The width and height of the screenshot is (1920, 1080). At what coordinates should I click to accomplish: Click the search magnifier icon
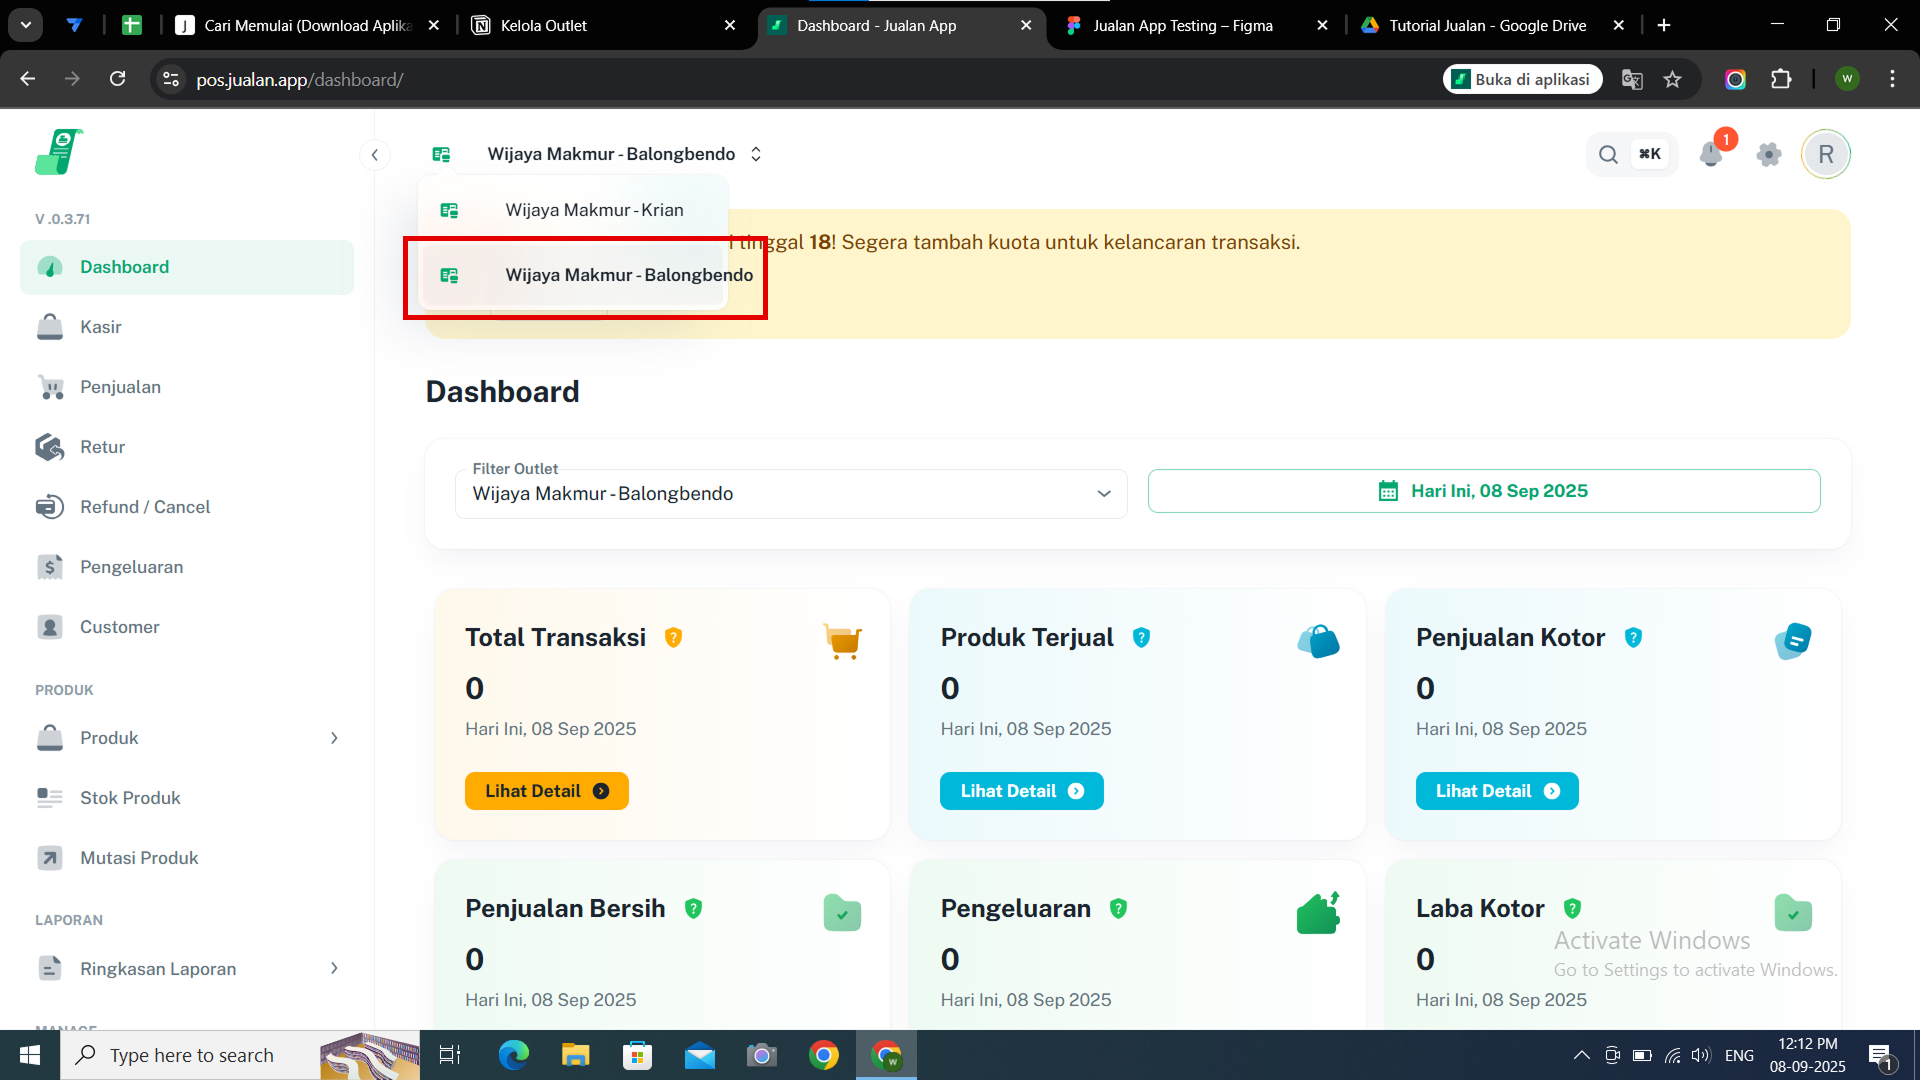1608,154
